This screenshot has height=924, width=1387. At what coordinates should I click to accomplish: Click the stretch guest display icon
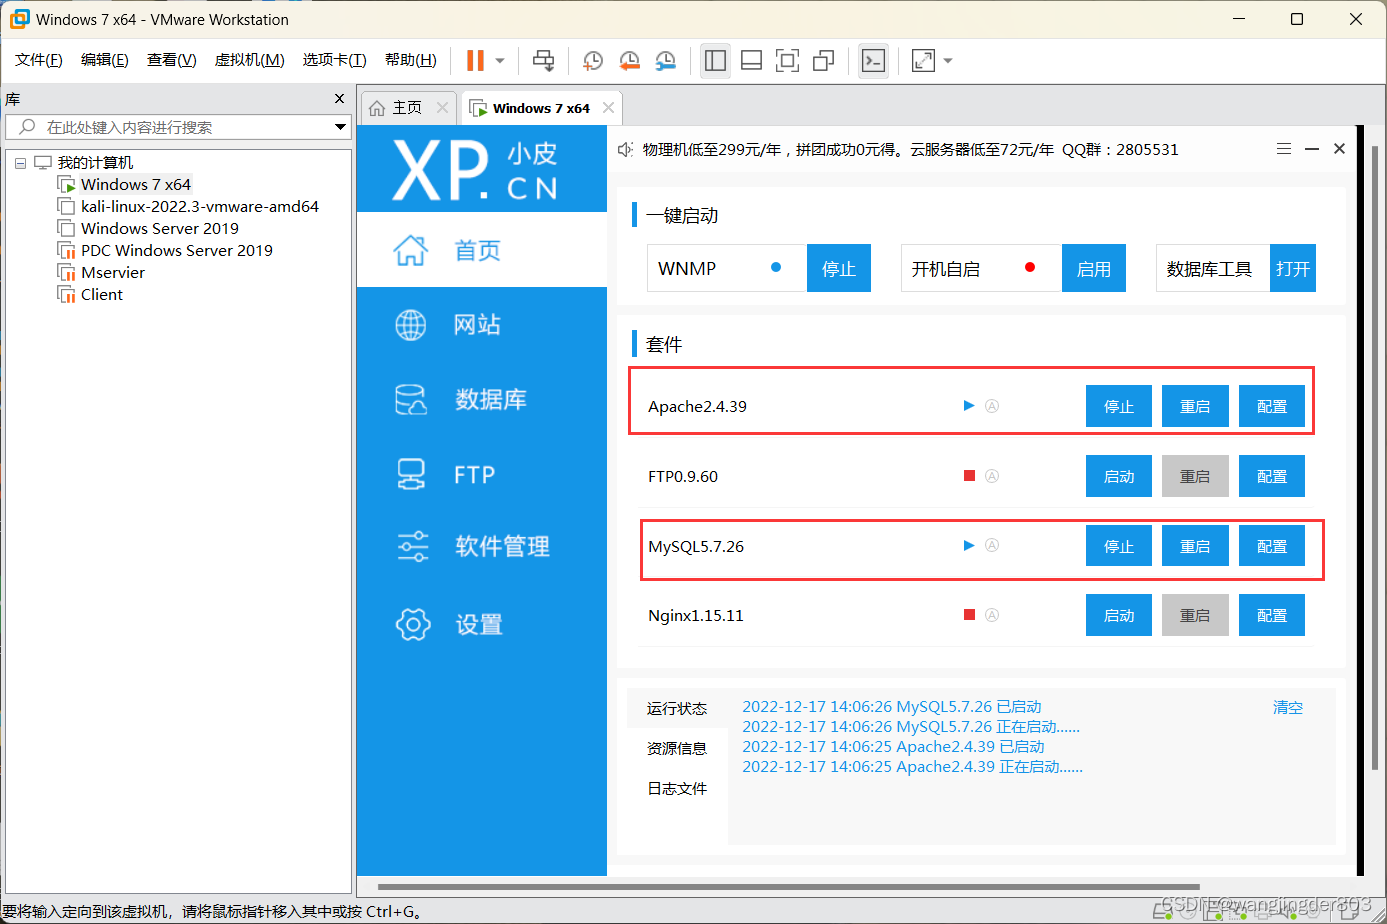click(x=923, y=61)
